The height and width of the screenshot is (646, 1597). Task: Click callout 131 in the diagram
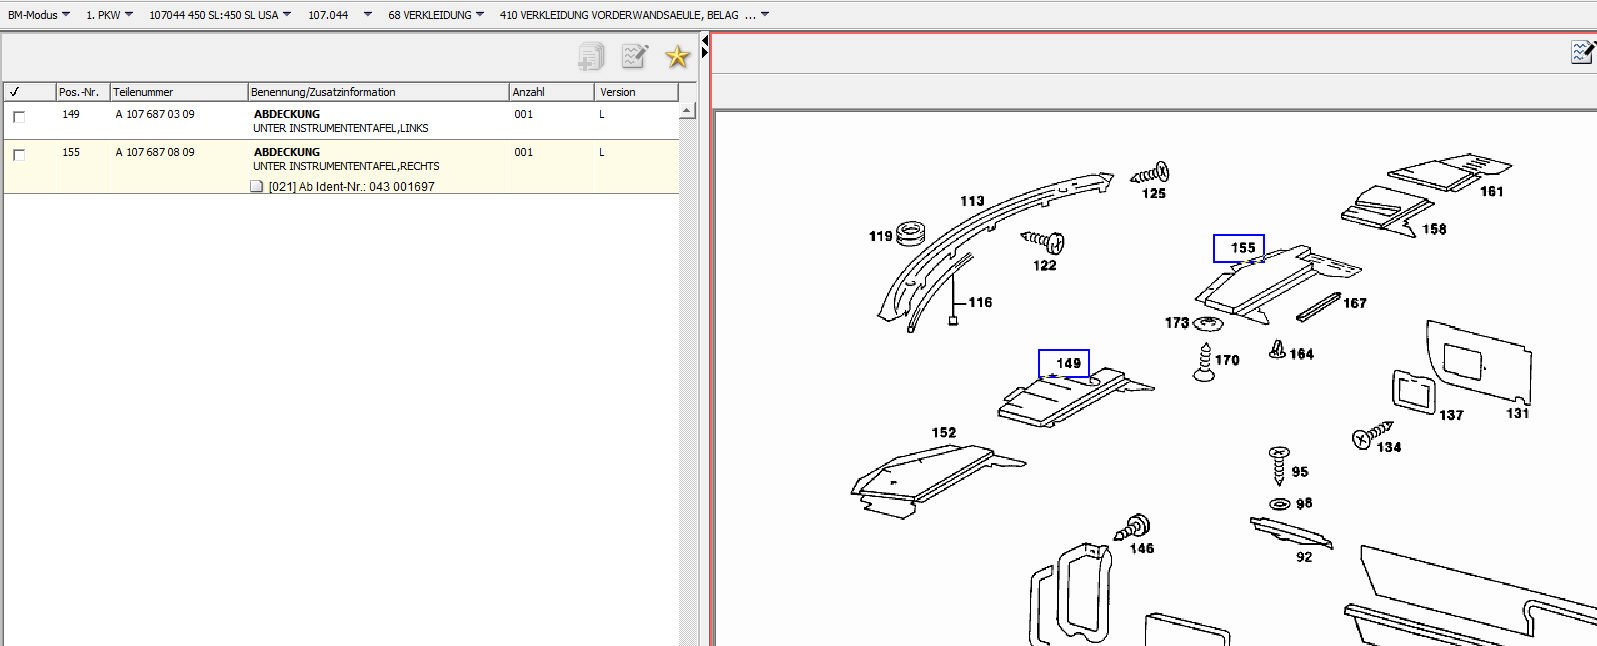1518,413
